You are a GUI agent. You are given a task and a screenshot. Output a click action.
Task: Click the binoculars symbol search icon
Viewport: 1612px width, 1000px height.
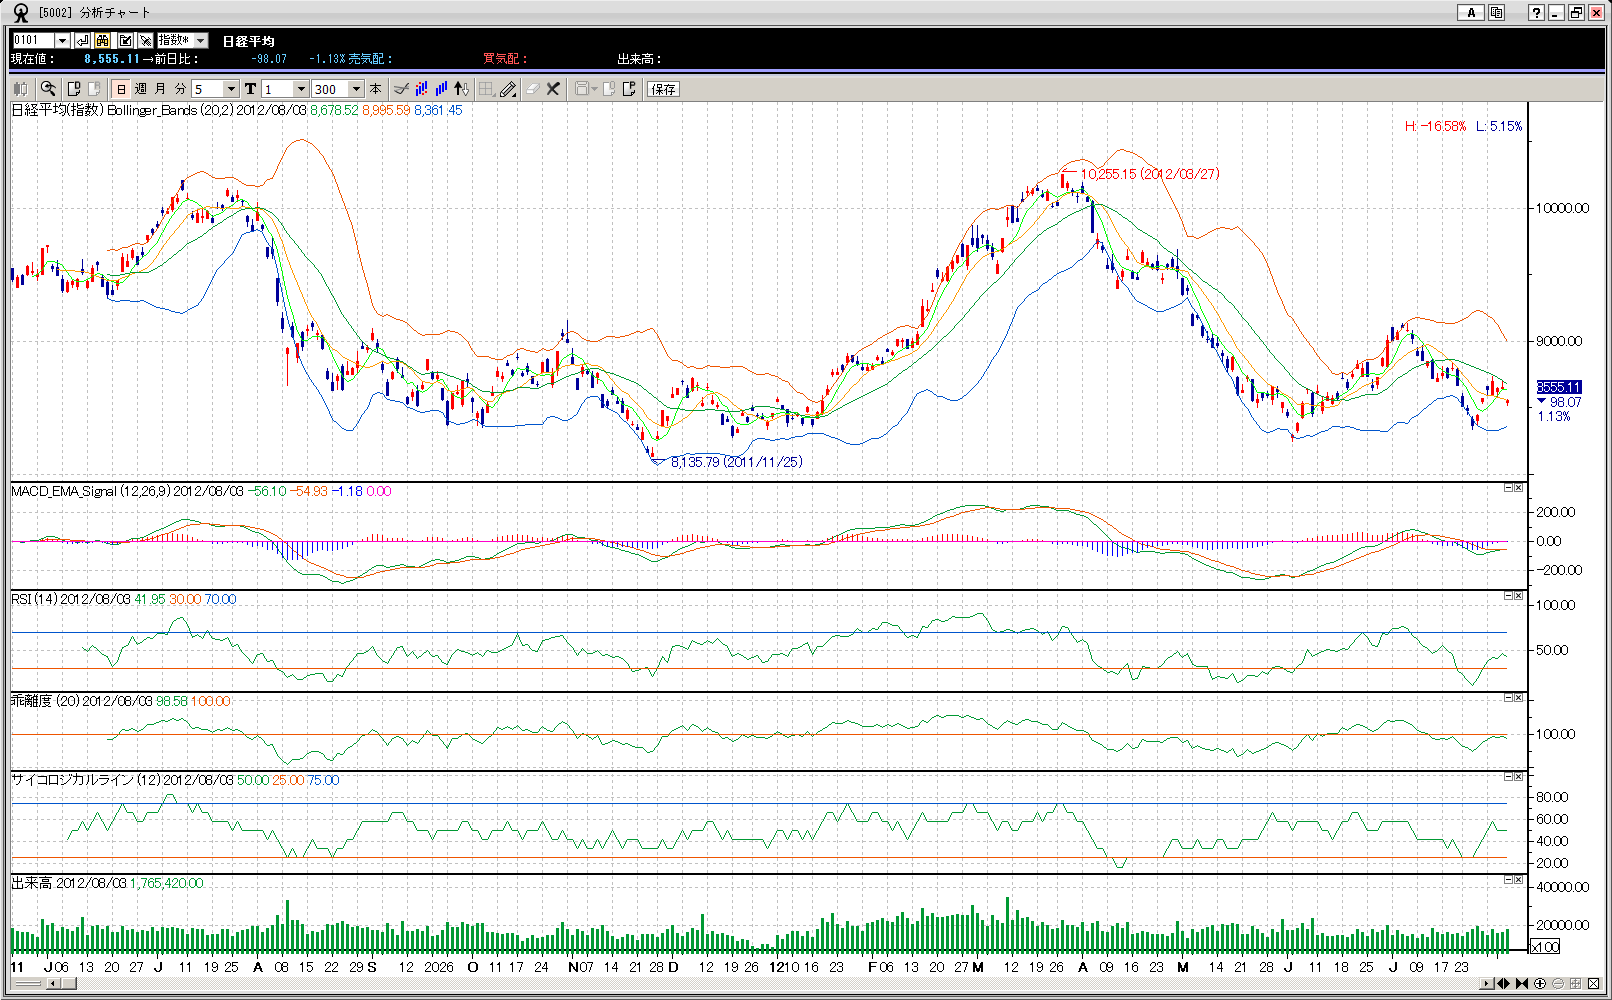click(103, 40)
